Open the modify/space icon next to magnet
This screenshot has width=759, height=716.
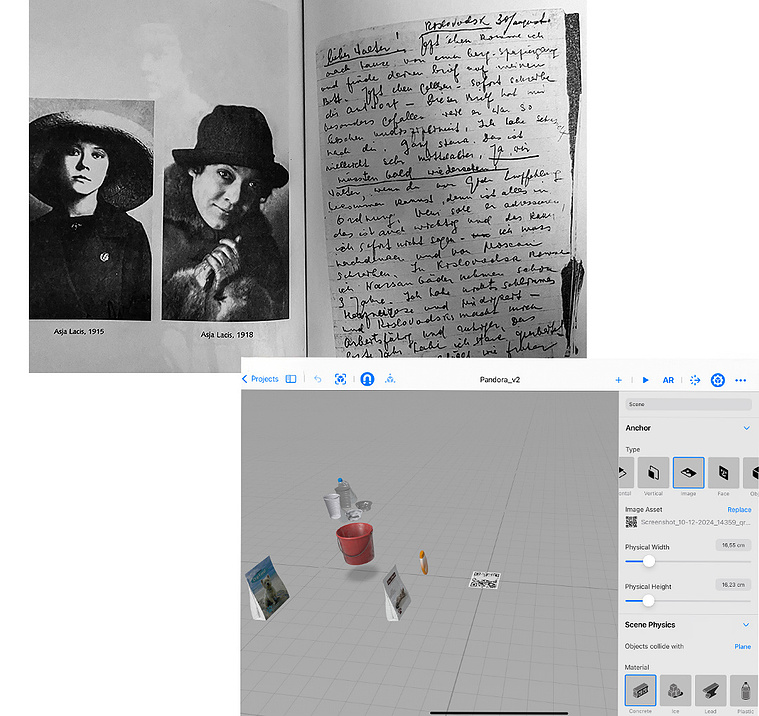[x=390, y=379]
